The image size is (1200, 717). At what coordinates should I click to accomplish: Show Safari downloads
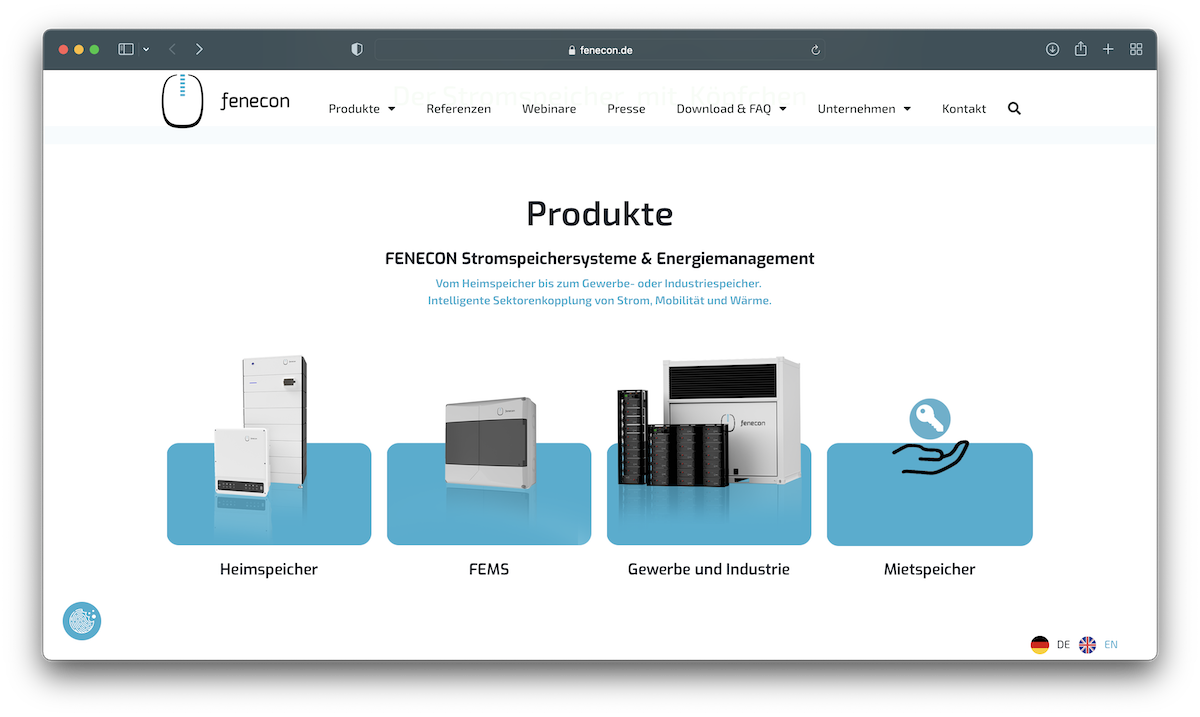point(1052,49)
